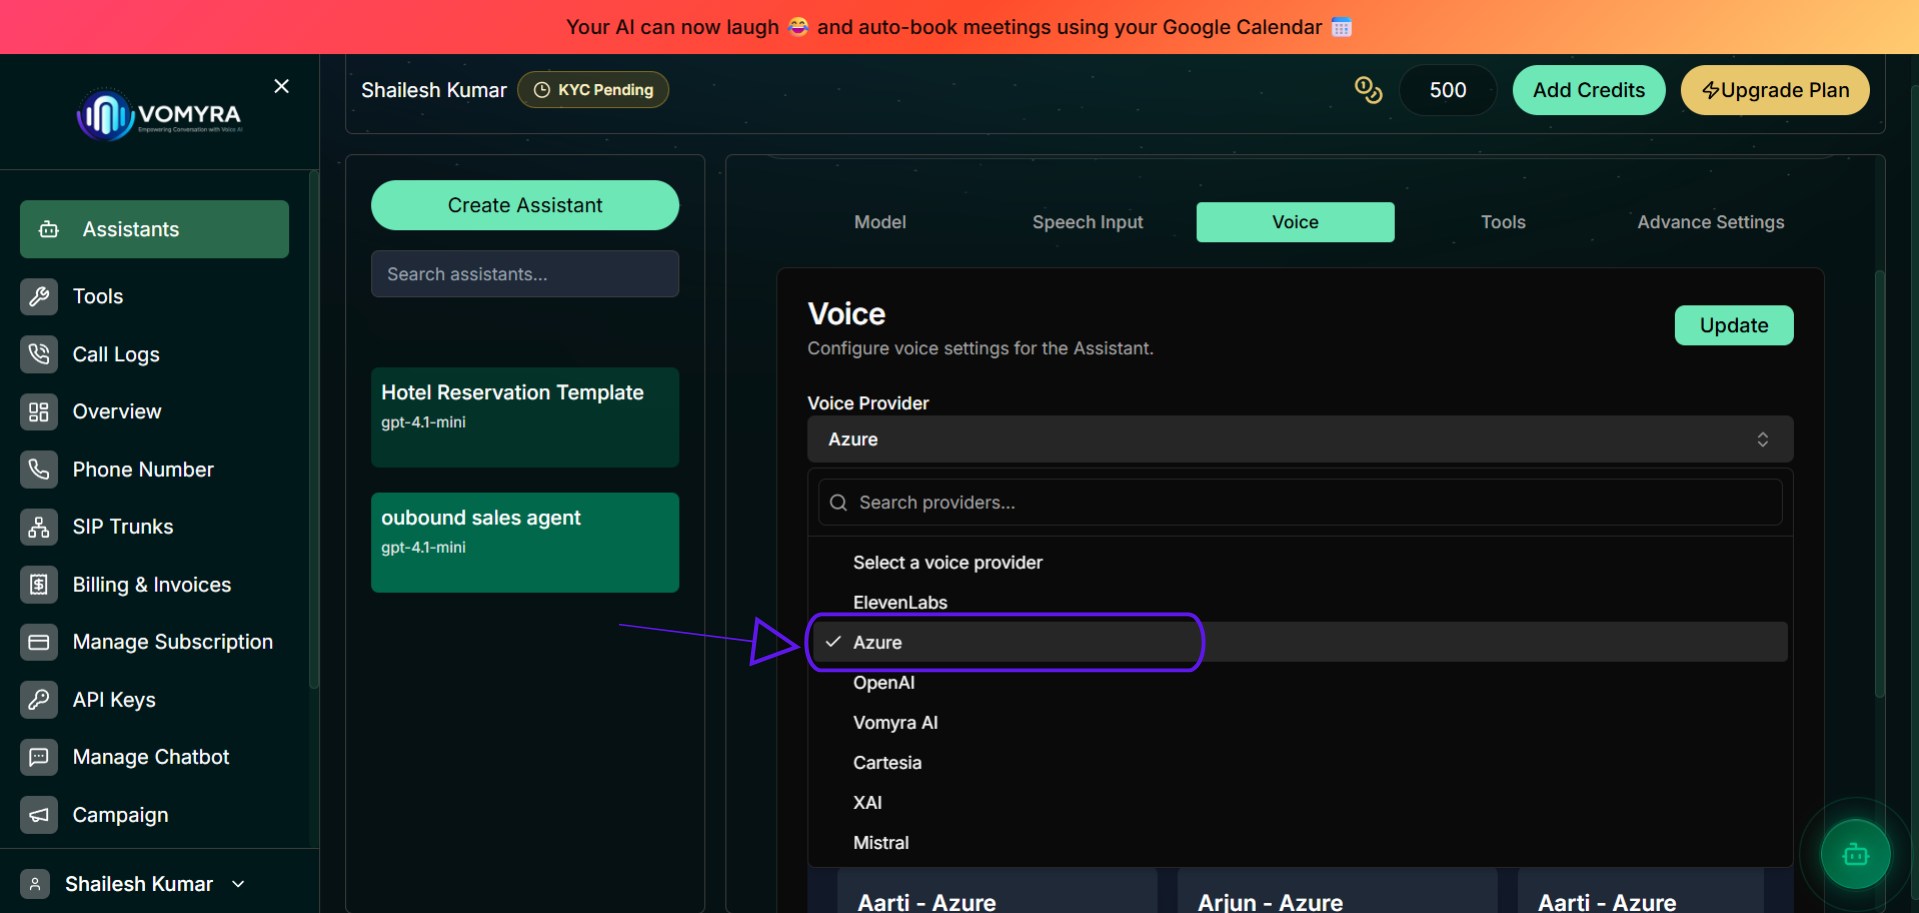This screenshot has width=1919, height=913.
Task: Switch to the Model tab
Action: click(x=880, y=222)
